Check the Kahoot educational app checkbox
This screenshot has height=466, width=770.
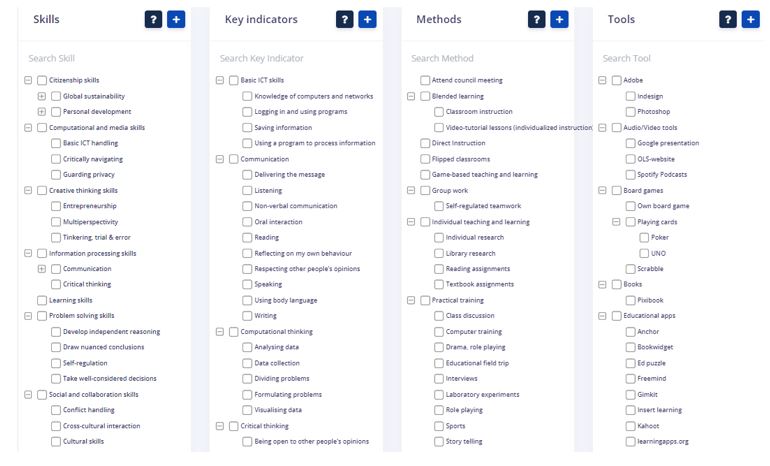point(630,425)
